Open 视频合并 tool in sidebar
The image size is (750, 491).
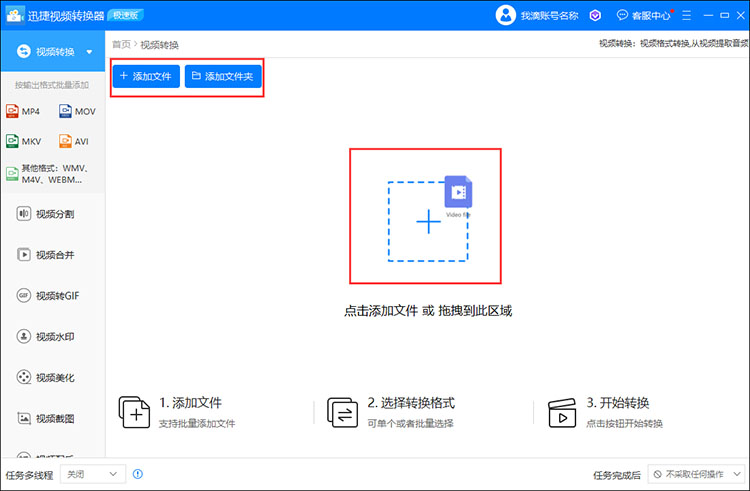coord(45,255)
